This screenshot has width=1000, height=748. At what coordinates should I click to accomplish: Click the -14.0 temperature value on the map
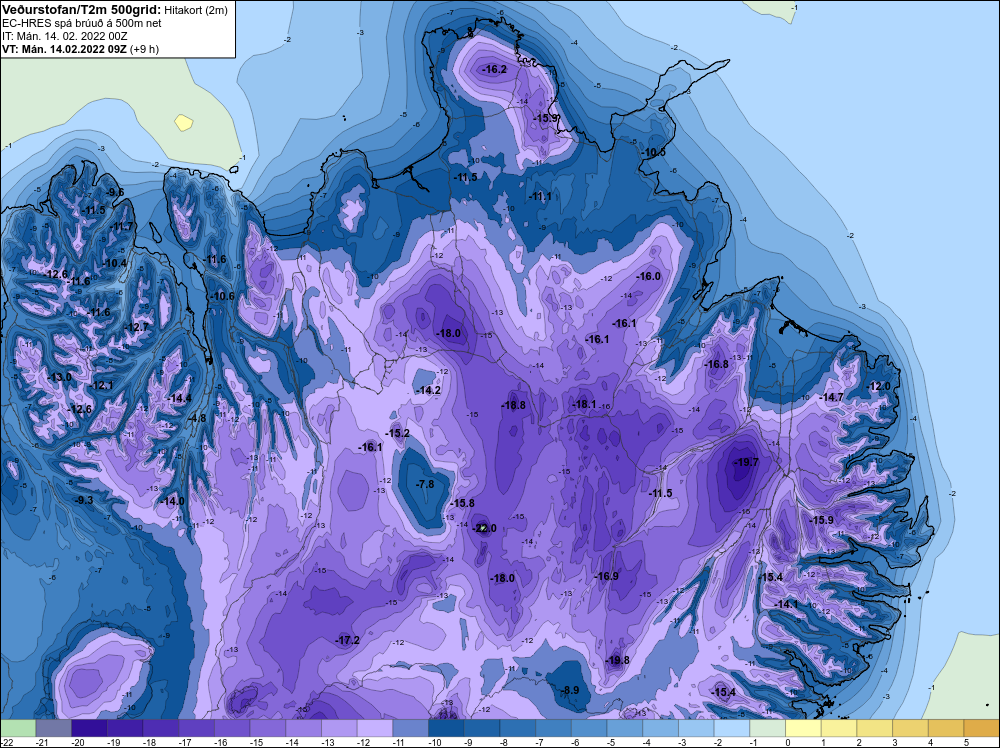(x=172, y=502)
